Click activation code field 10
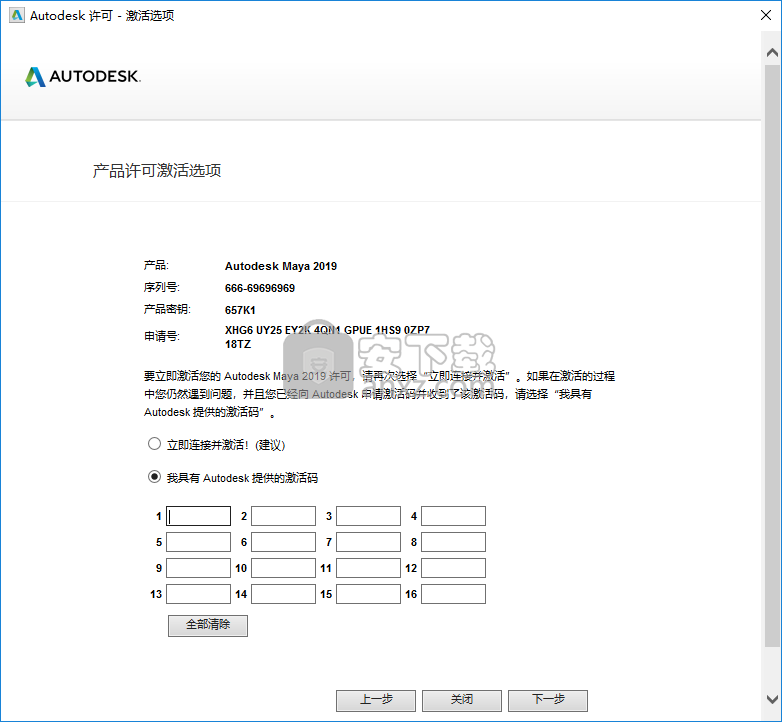The image size is (782, 722). click(283, 568)
